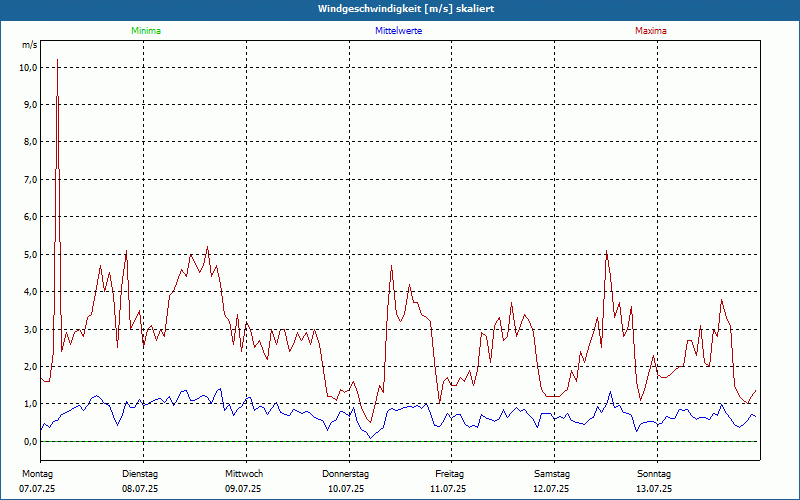The height and width of the screenshot is (500, 800).
Task: Click the Mittwoch day label
Action: (x=244, y=474)
